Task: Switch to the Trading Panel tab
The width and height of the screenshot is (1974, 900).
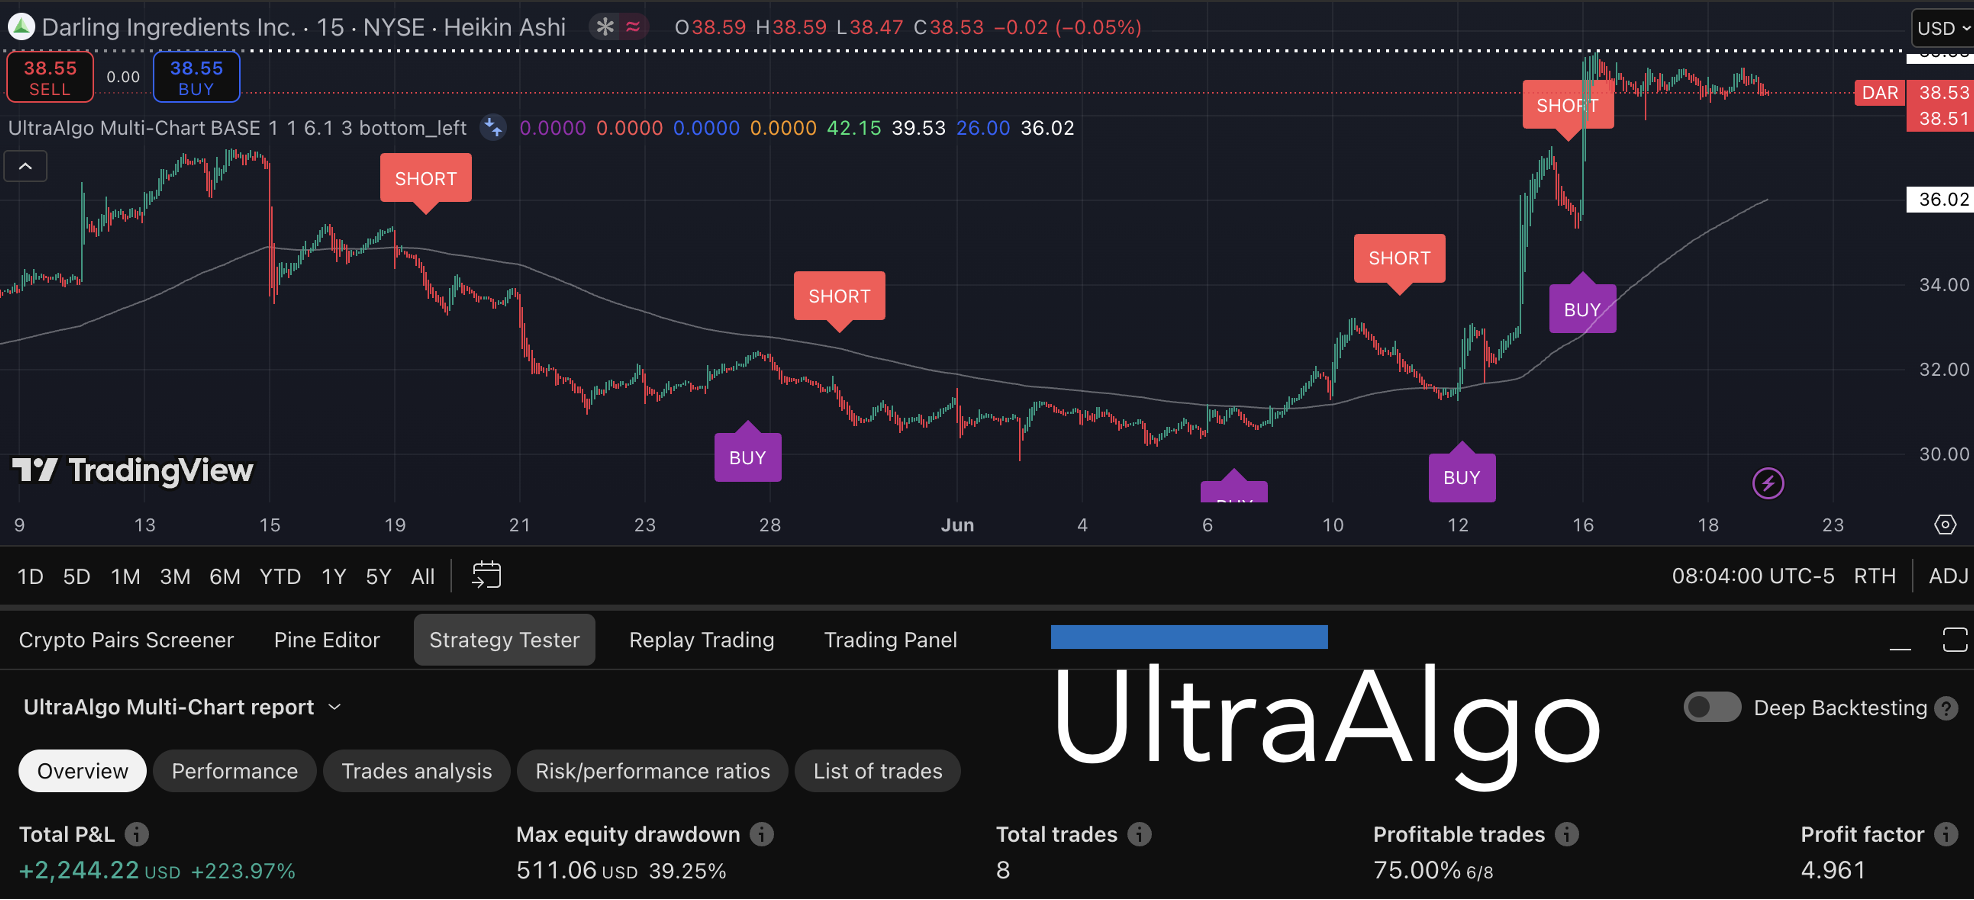Action: (x=891, y=640)
